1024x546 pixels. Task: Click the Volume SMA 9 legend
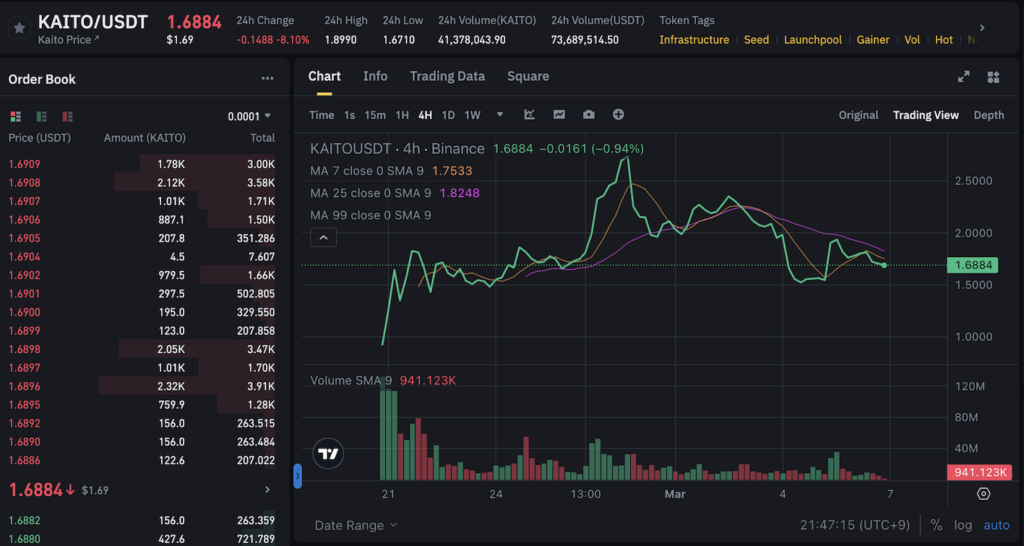pos(383,380)
